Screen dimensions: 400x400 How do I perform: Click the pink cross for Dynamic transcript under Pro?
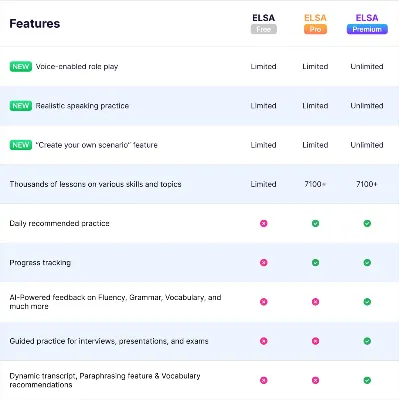click(315, 380)
